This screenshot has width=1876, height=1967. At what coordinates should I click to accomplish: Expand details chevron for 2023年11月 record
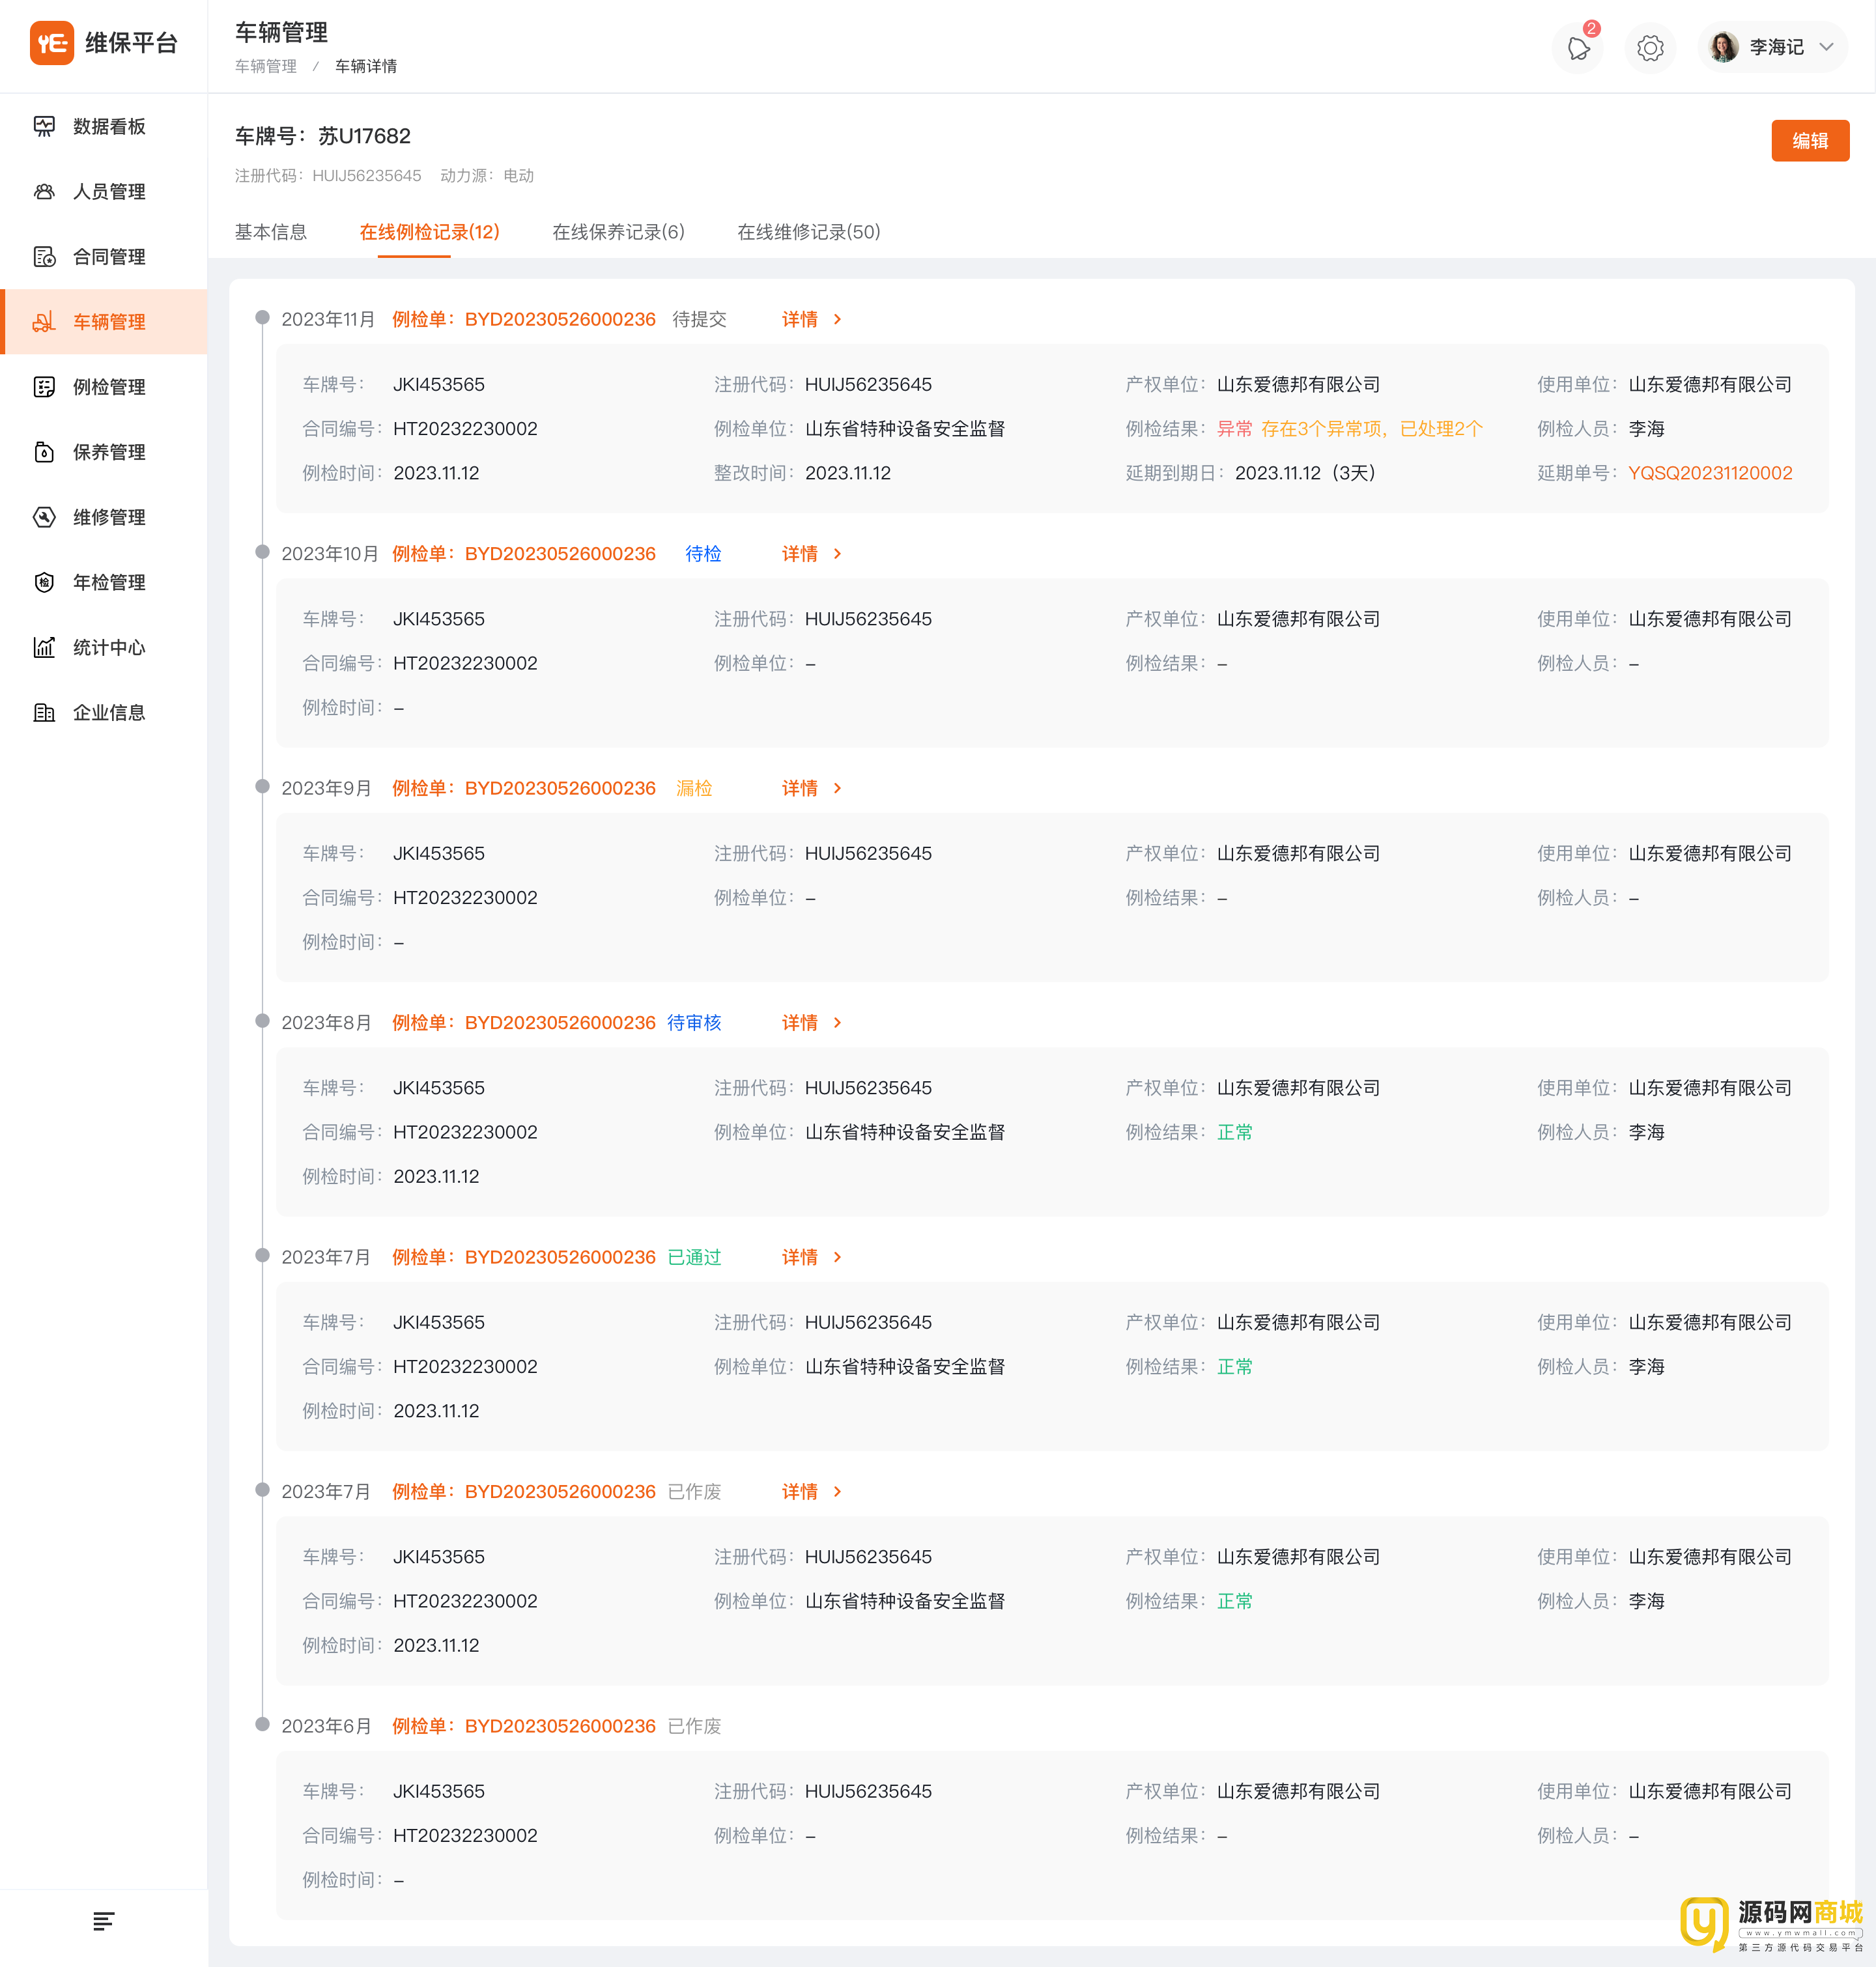[837, 319]
